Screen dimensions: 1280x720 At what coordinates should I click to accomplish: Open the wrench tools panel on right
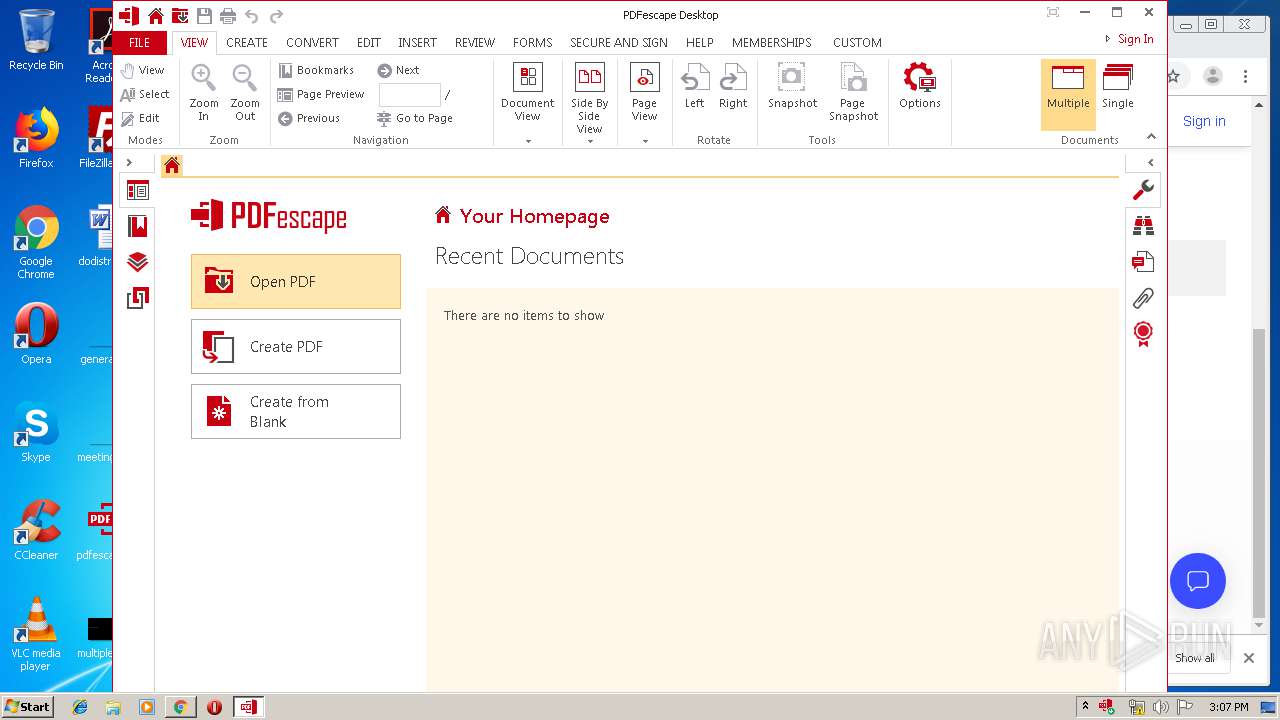pyautogui.click(x=1143, y=190)
